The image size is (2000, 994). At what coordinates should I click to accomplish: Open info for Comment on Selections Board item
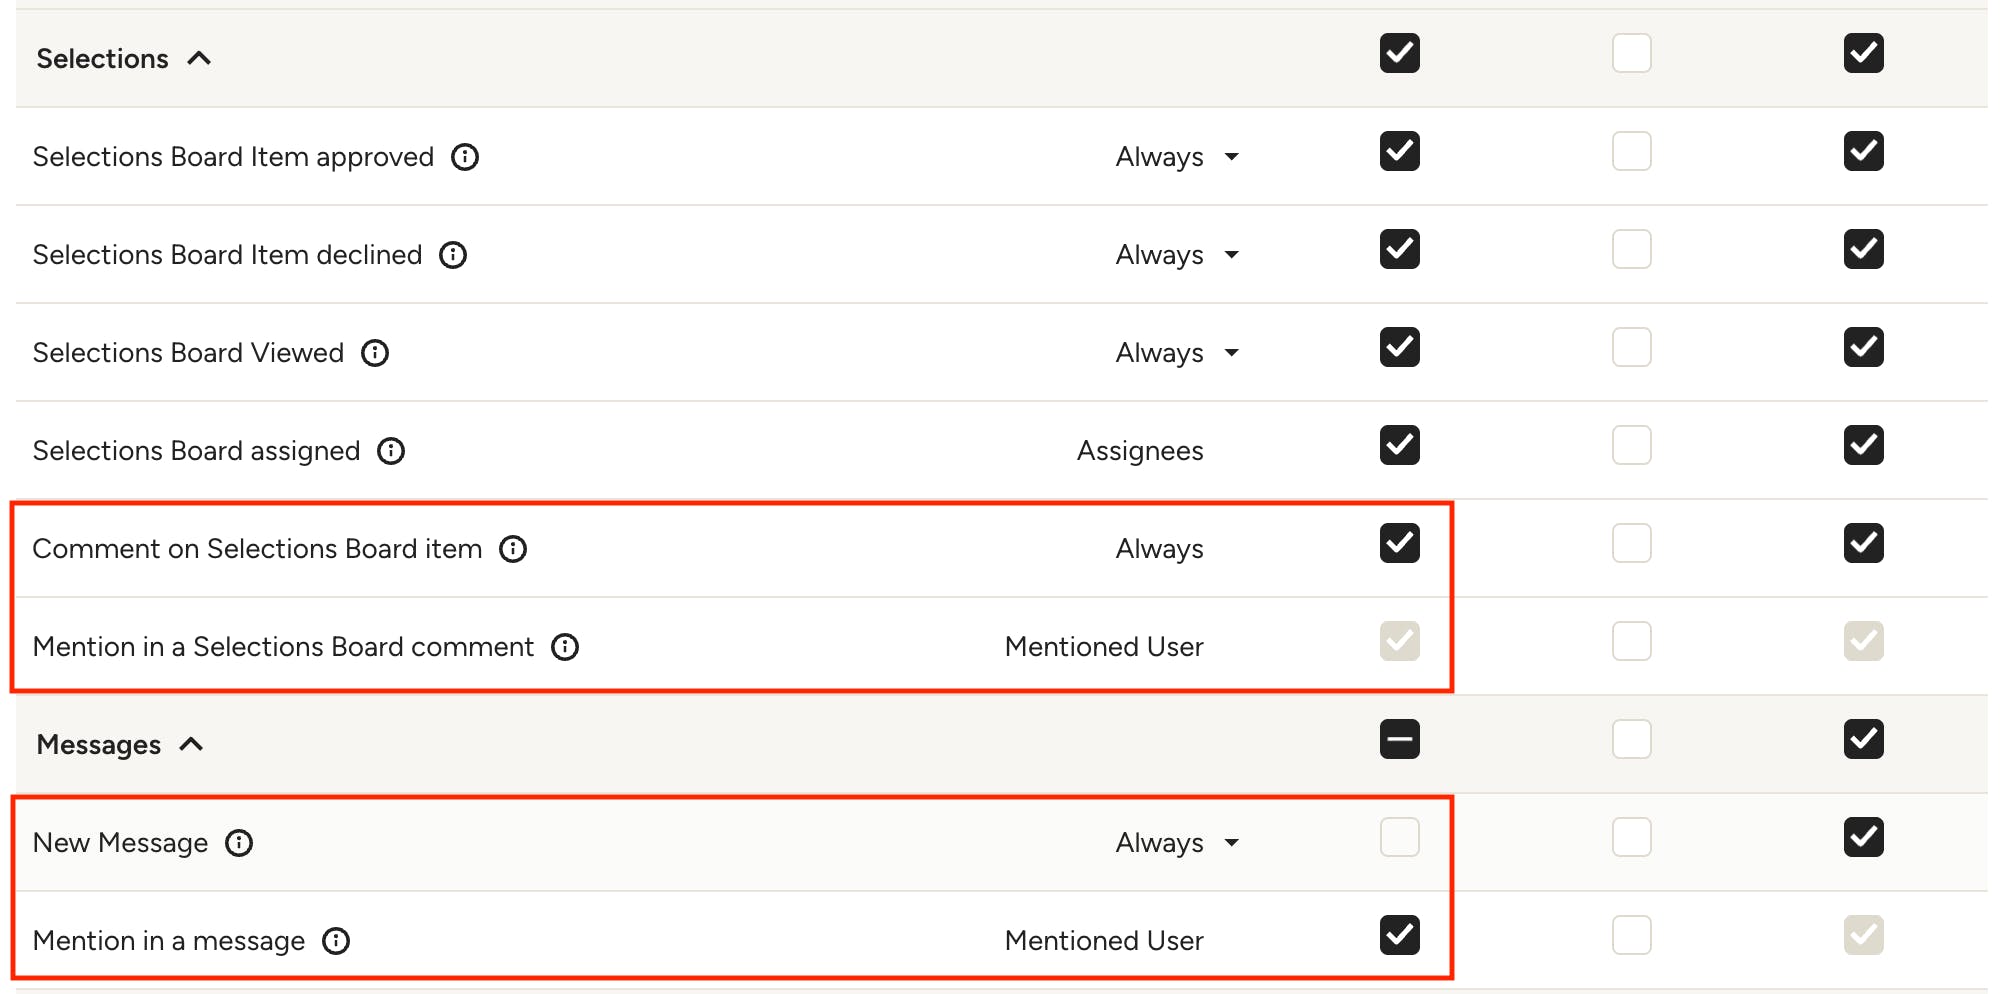click(513, 549)
